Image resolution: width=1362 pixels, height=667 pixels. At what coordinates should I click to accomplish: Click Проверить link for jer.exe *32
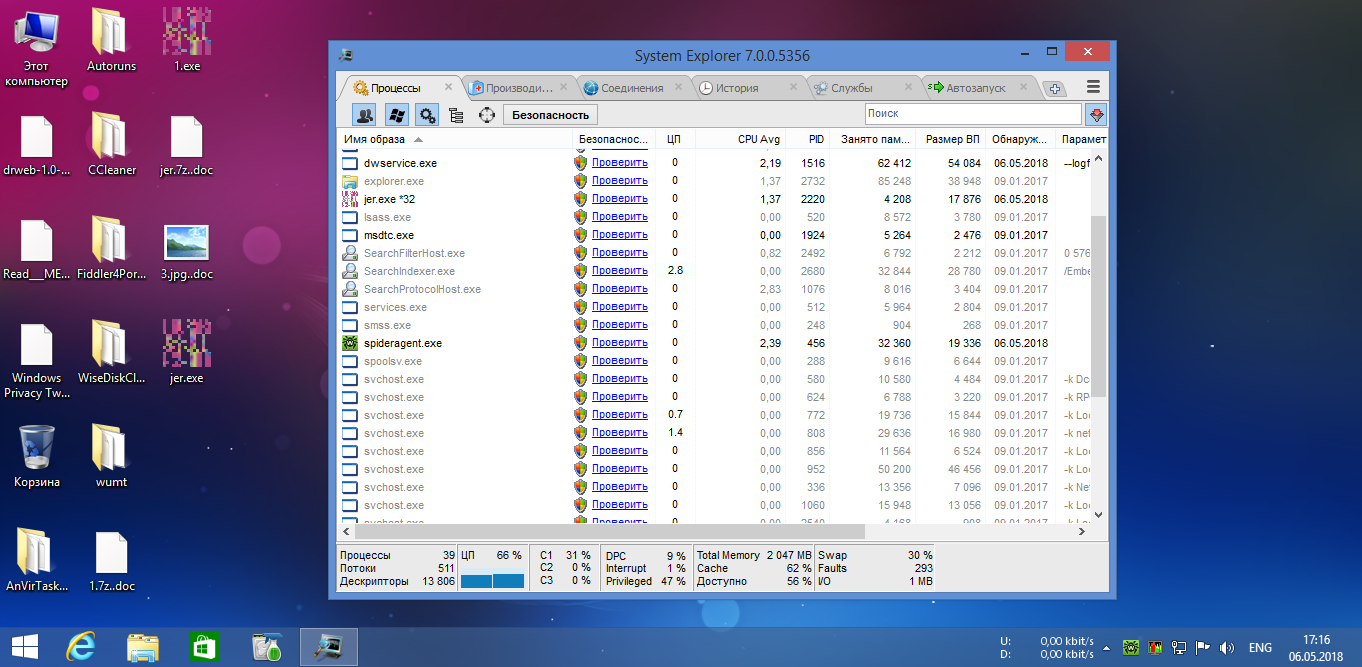619,198
